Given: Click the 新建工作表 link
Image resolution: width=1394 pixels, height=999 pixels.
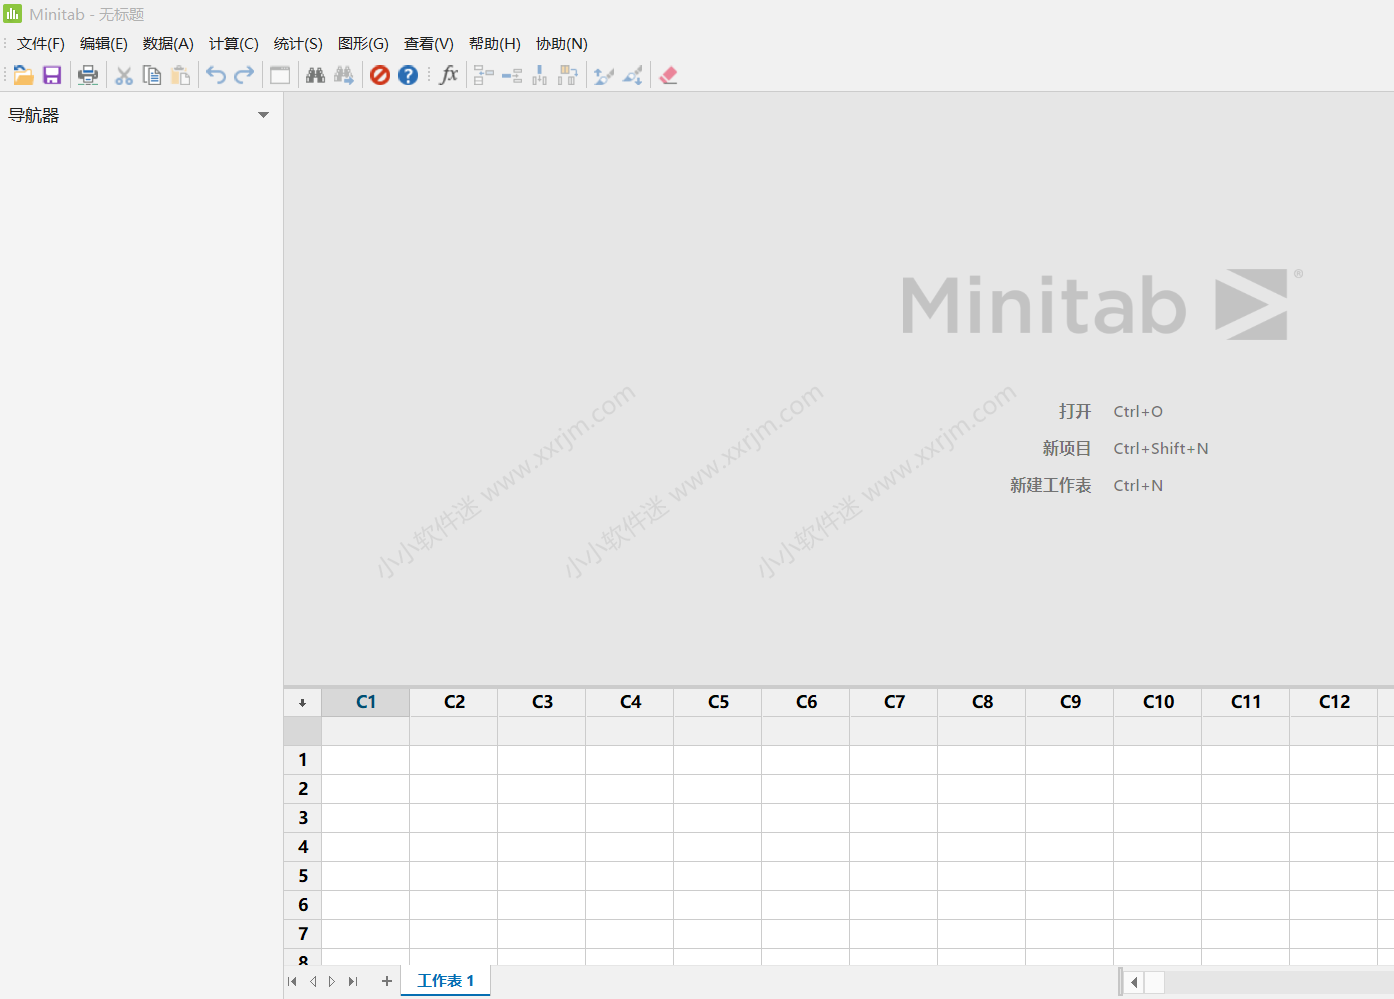Looking at the screenshot, I should [x=1051, y=485].
